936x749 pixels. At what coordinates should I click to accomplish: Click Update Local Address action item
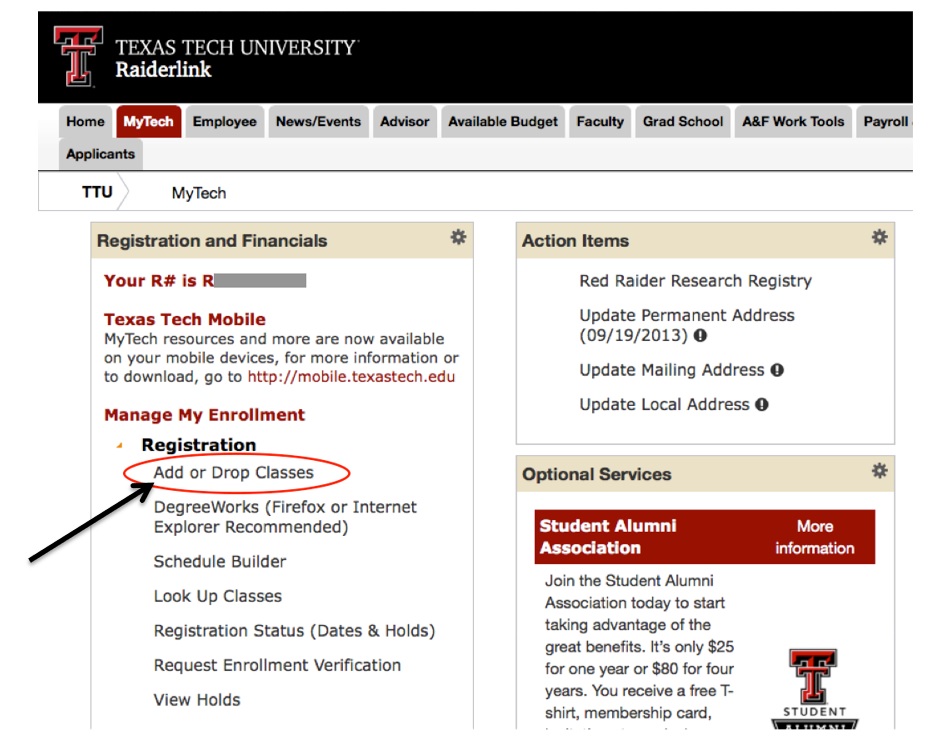664,405
